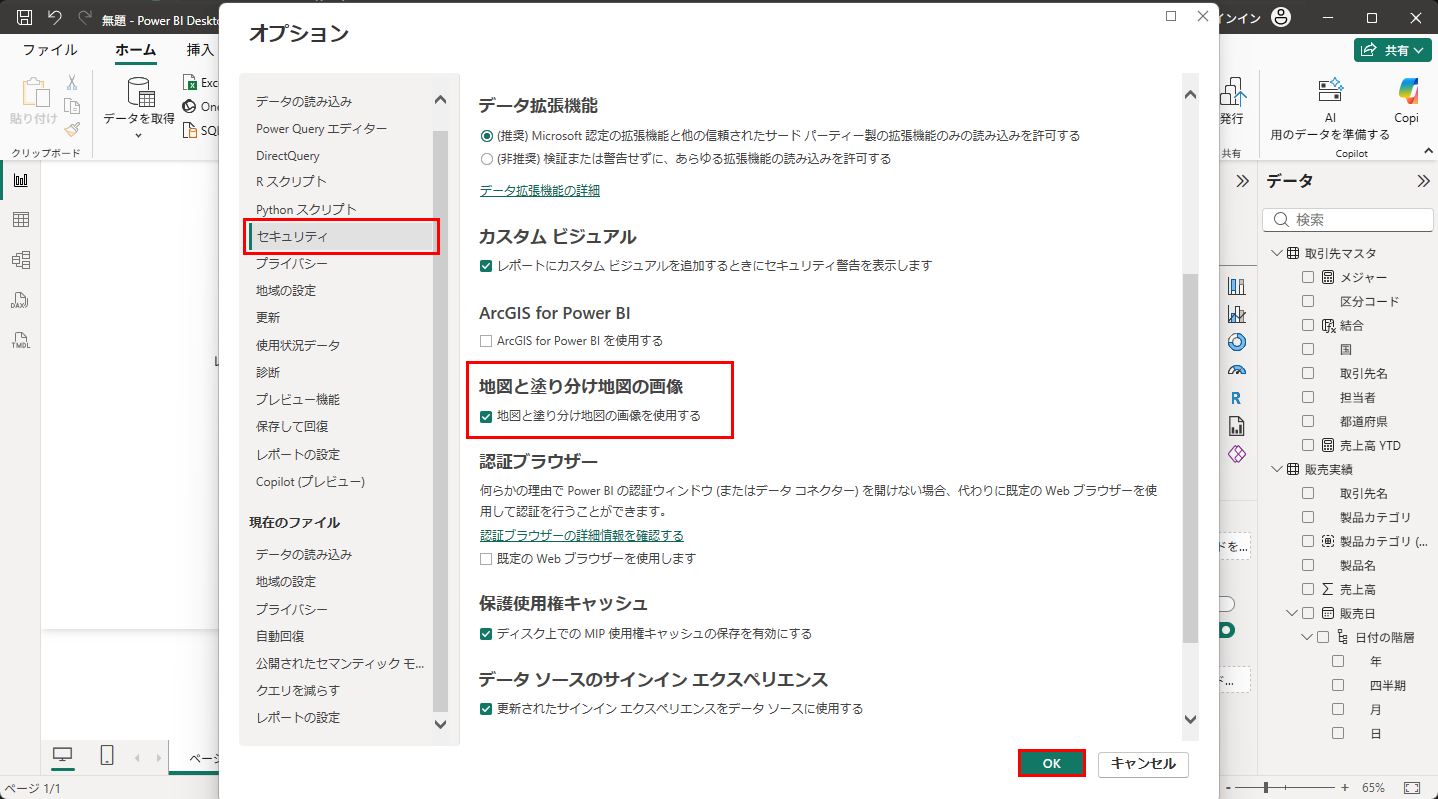This screenshot has height=799, width=1438.
Task: Collapse the 販売日 field node
Action: point(1293,613)
